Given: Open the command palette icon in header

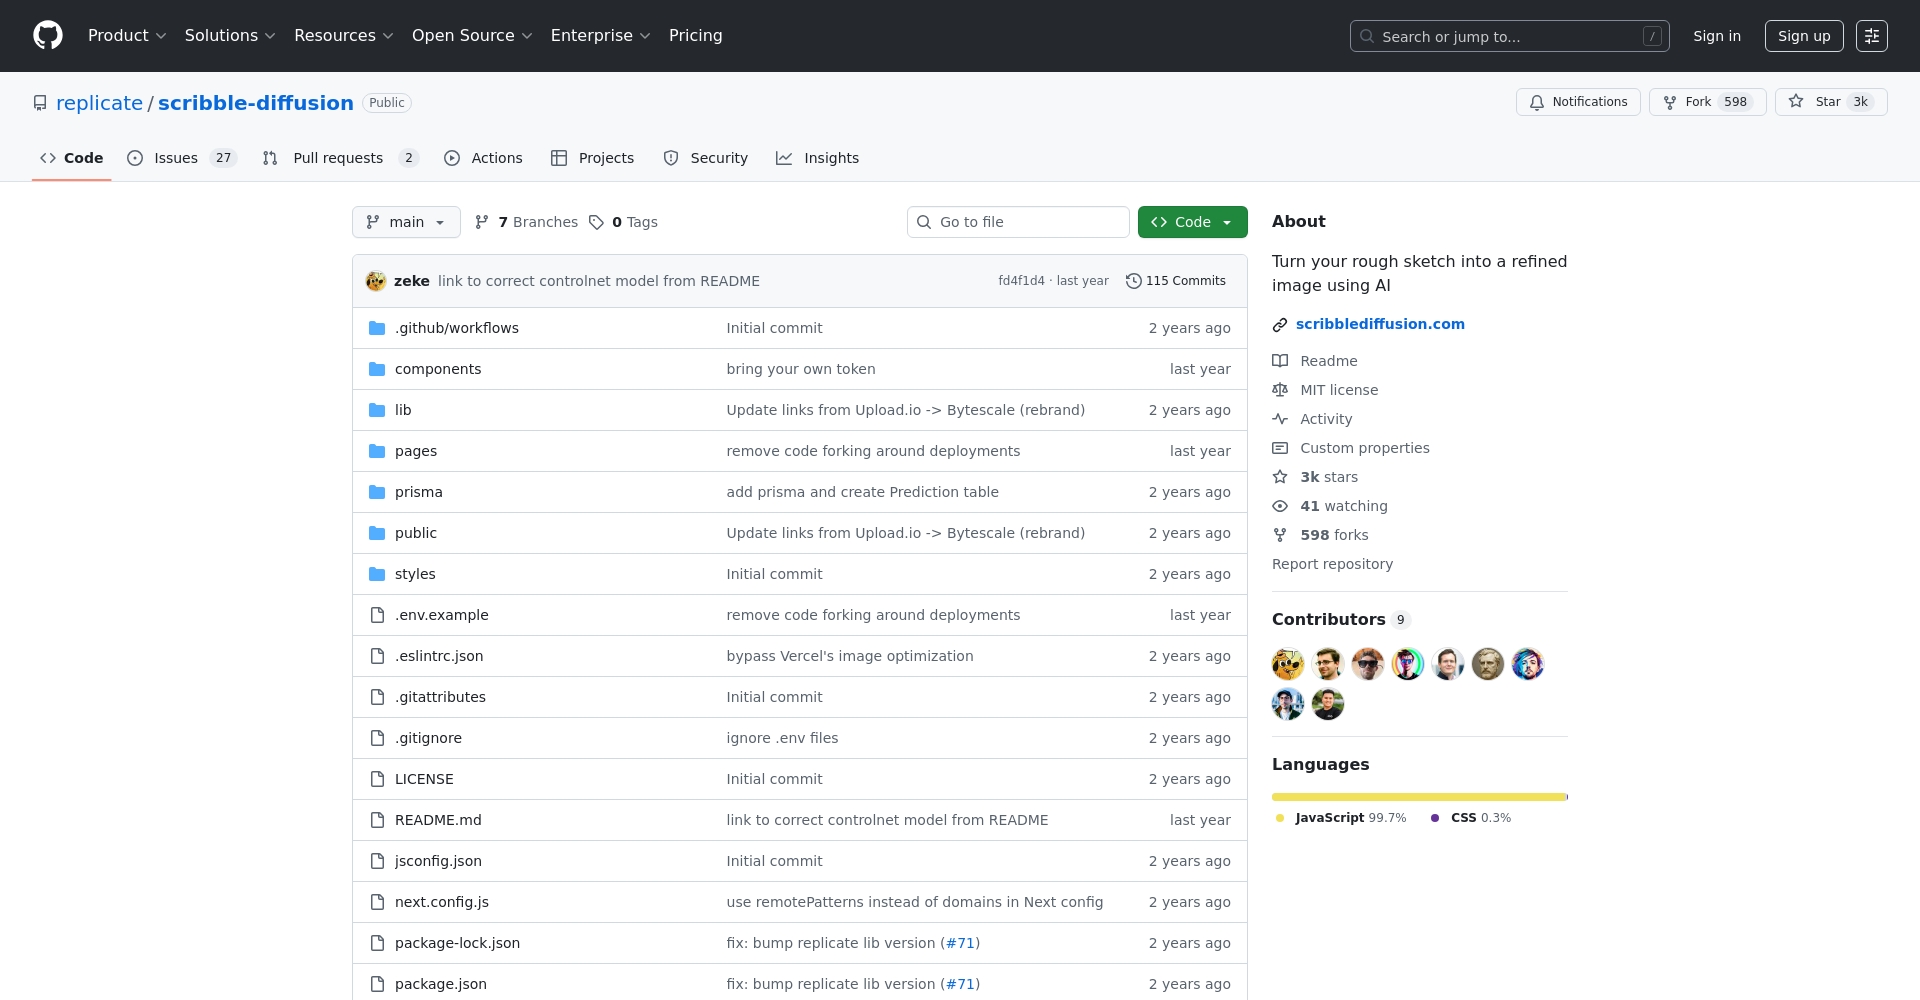Looking at the screenshot, I should (1872, 36).
